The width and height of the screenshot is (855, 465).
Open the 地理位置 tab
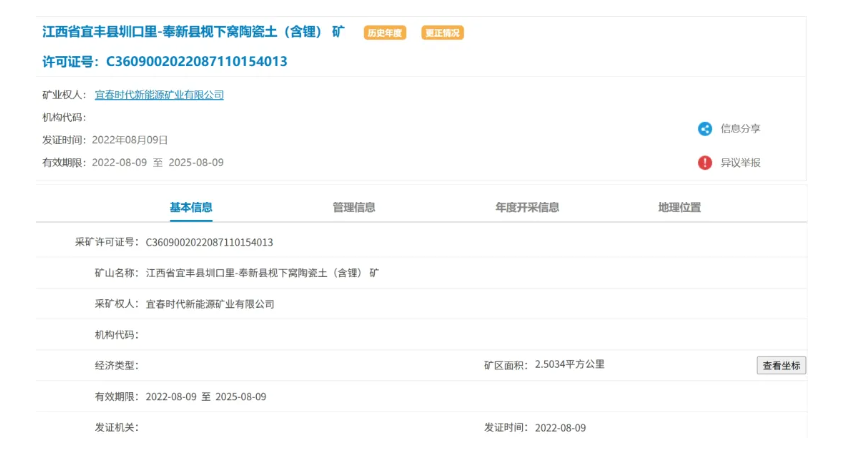[x=679, y=207]
